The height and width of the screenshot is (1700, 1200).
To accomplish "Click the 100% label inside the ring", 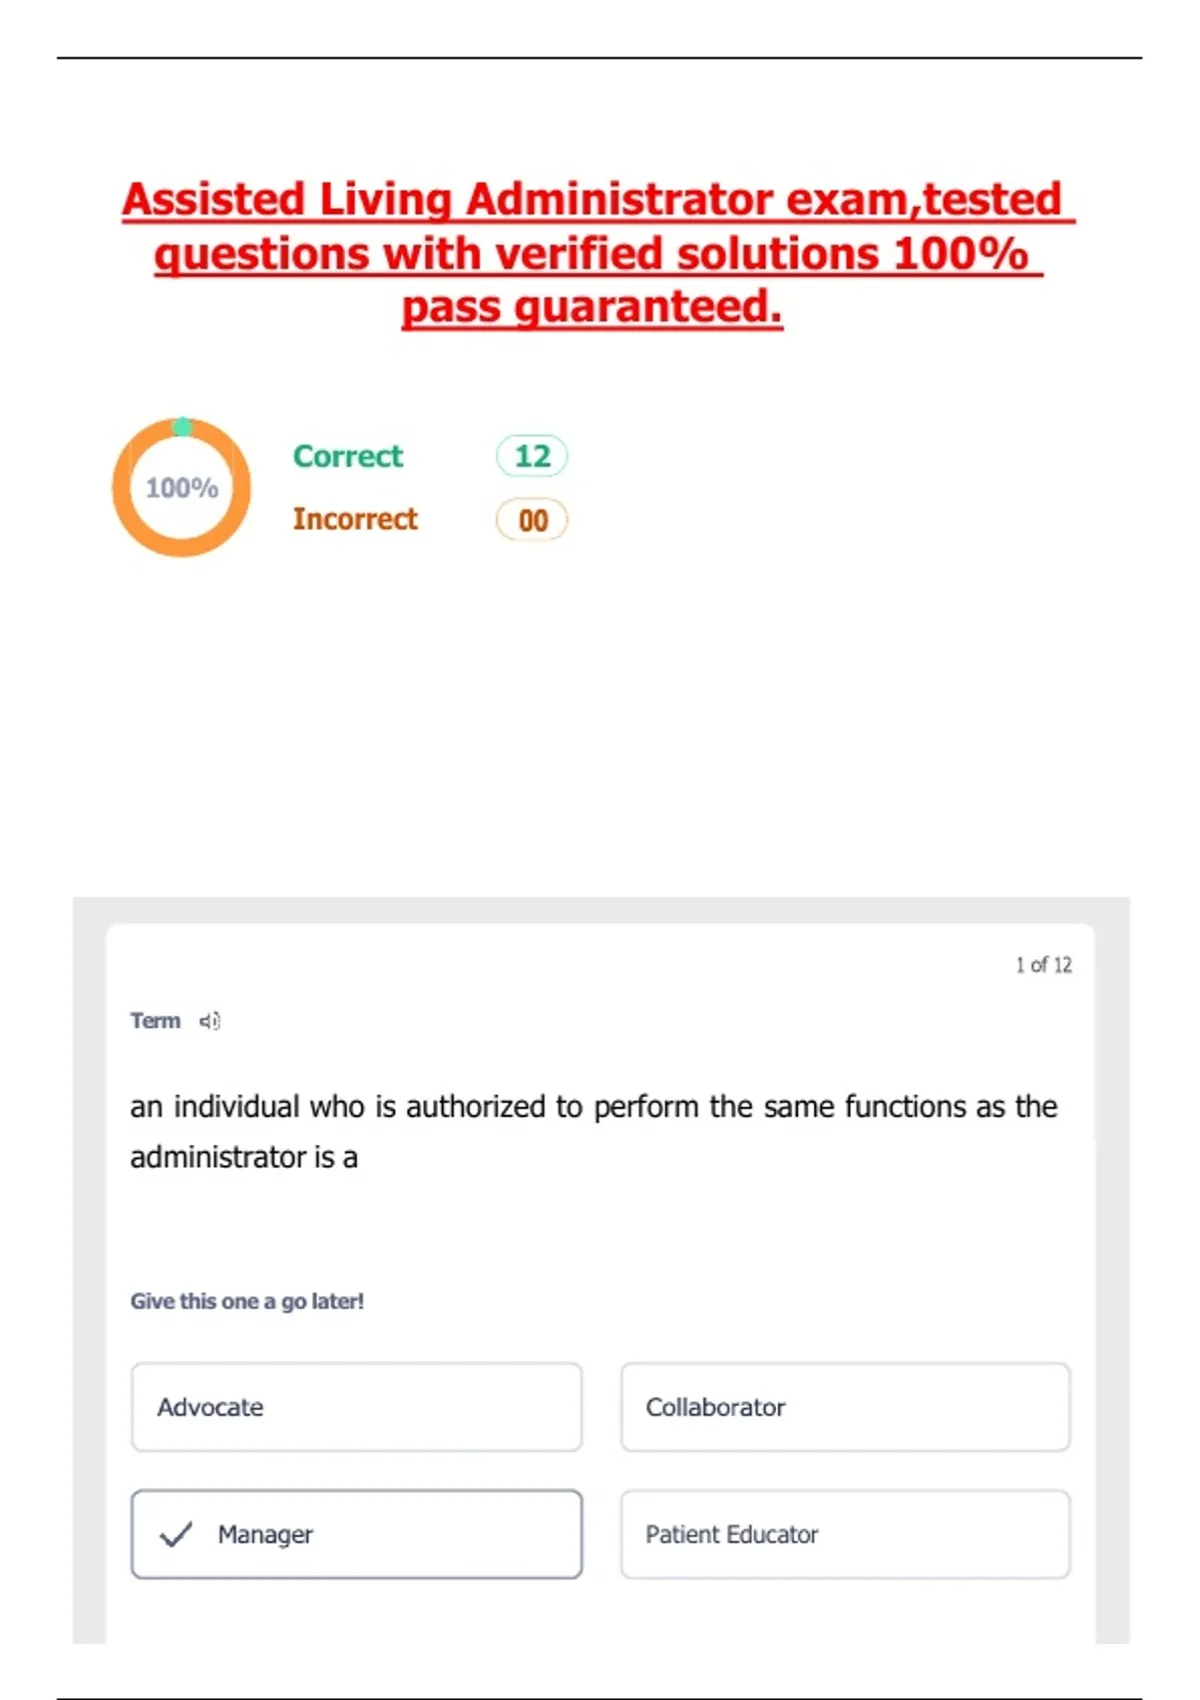I will [x=182, y=488].
